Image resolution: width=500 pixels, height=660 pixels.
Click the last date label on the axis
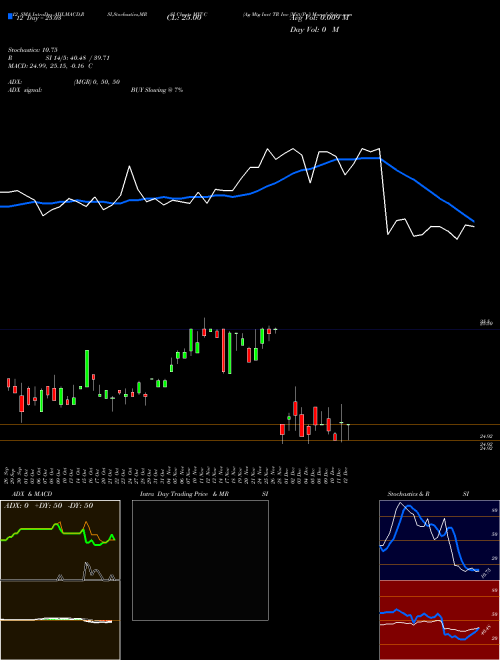click(346, 474)
